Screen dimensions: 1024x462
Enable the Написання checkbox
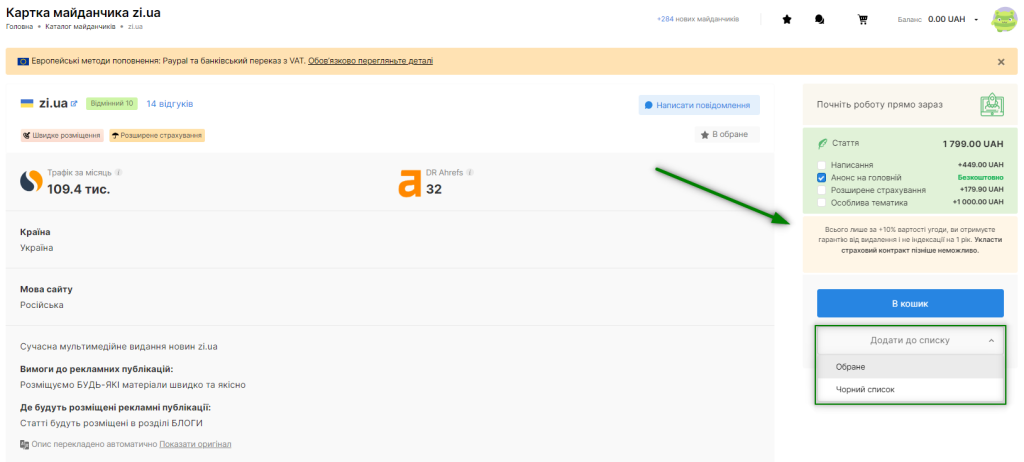821,164
